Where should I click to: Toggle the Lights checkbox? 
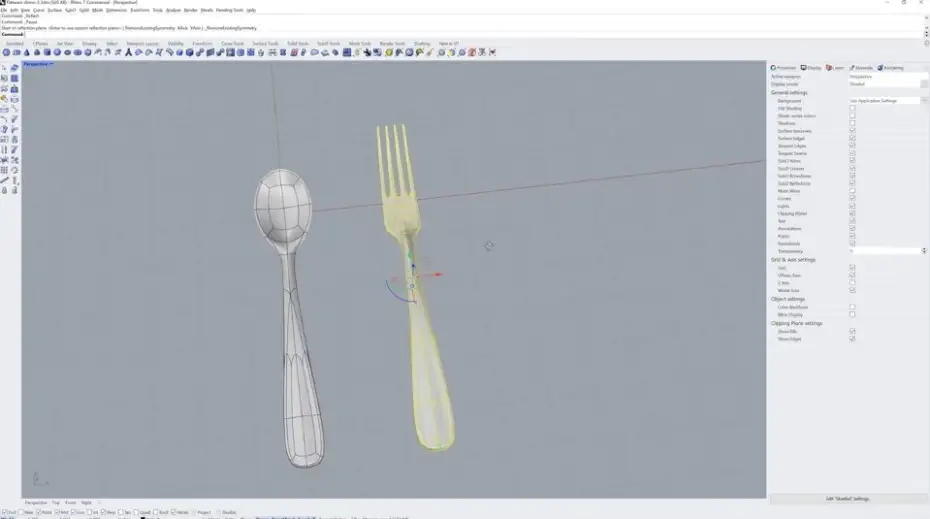click(852, 206)
